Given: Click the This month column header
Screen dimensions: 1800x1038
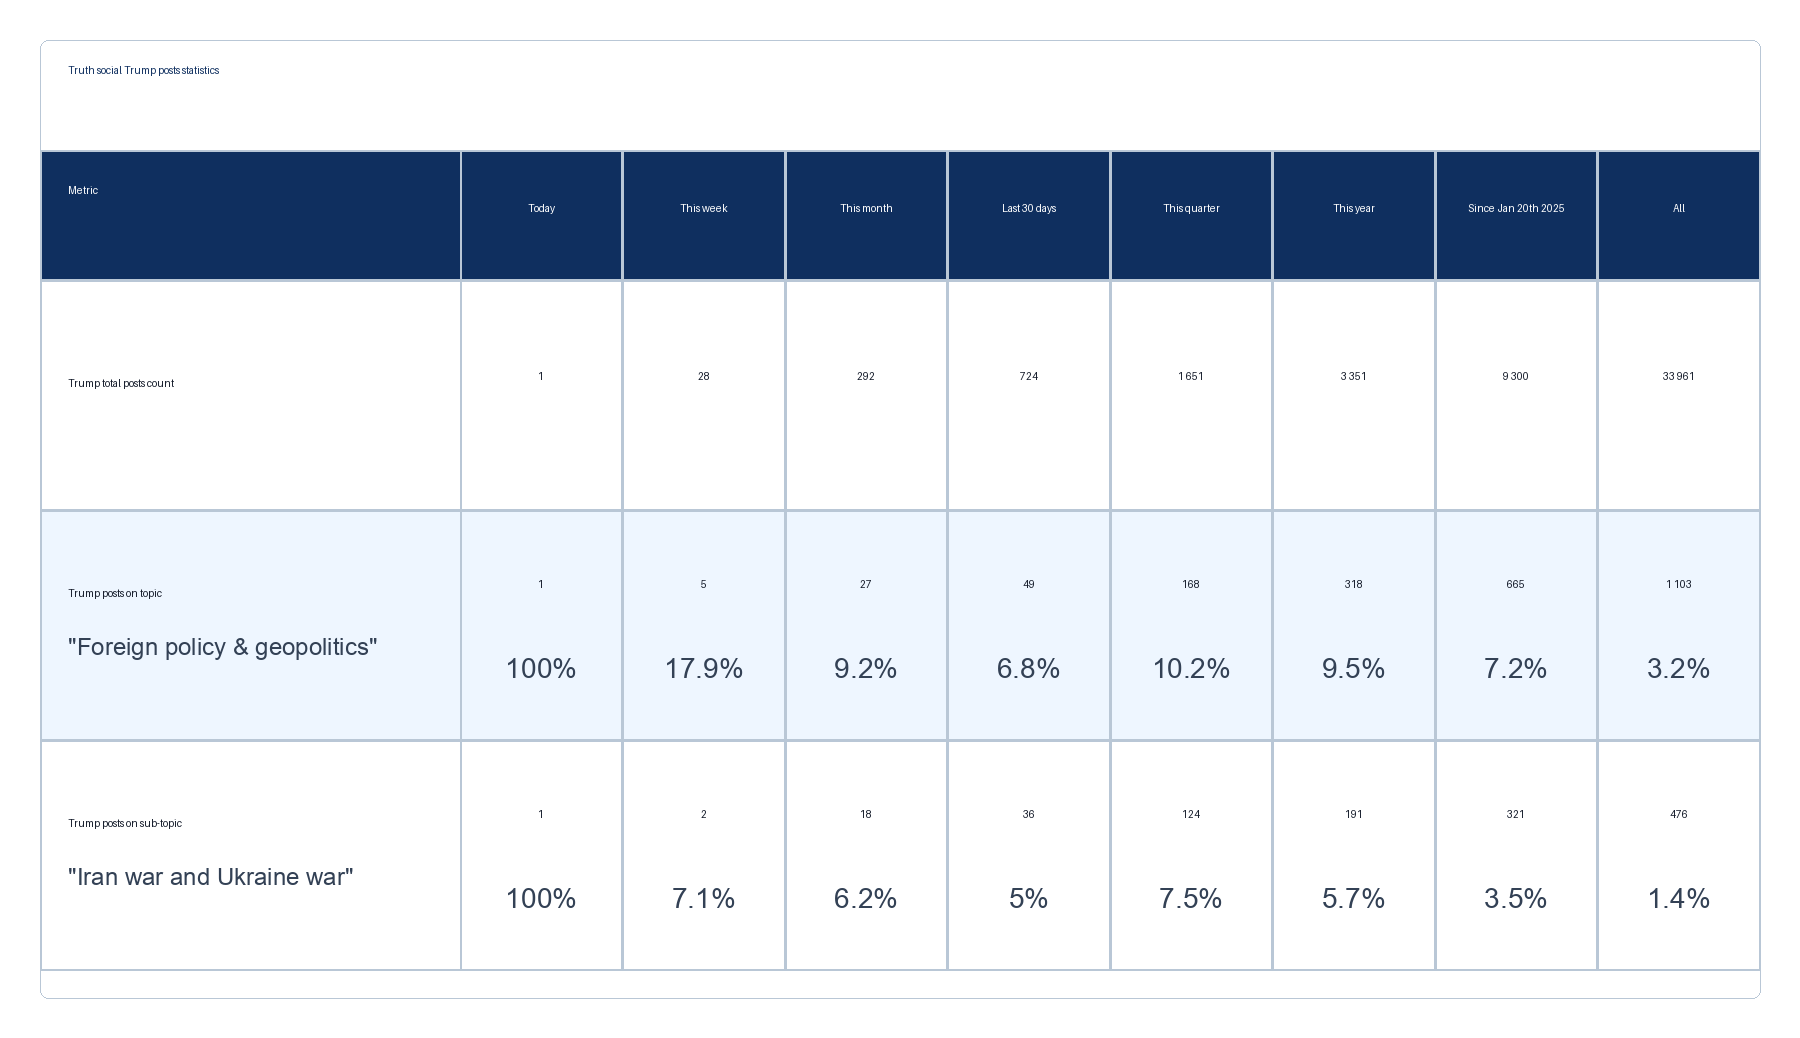Looking at the screenshot, I should [866, 208].
